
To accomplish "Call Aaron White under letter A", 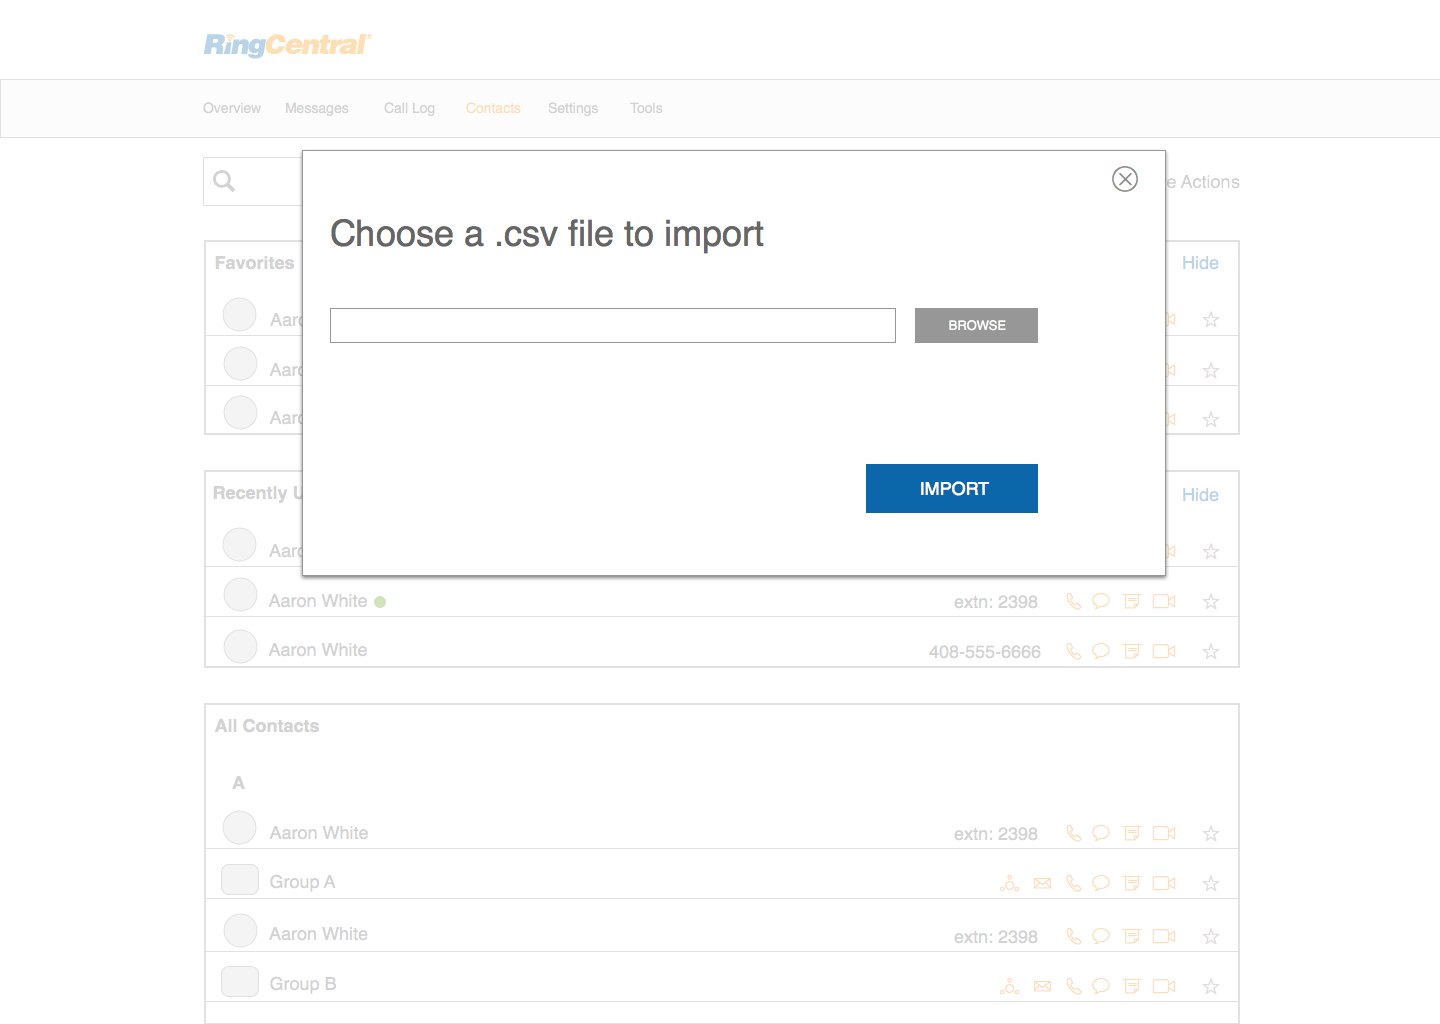I will point(1073,833).
